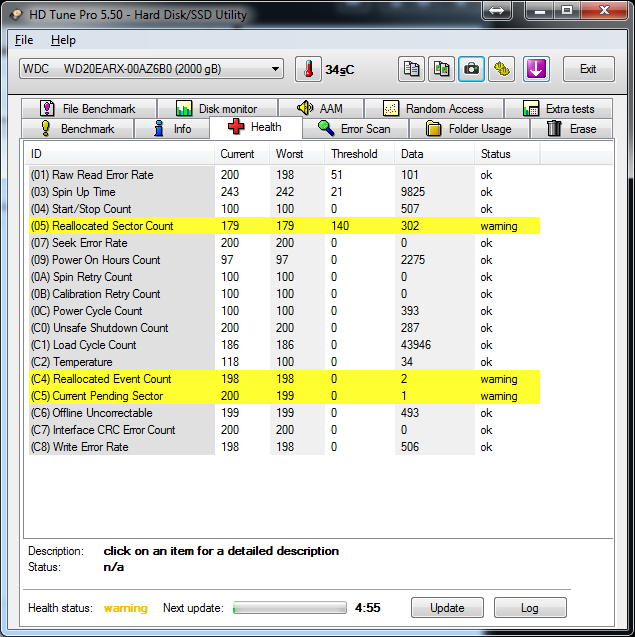Select the (C2) Temperature row
This screenshot has height=637, width=635.
(284, 362)
